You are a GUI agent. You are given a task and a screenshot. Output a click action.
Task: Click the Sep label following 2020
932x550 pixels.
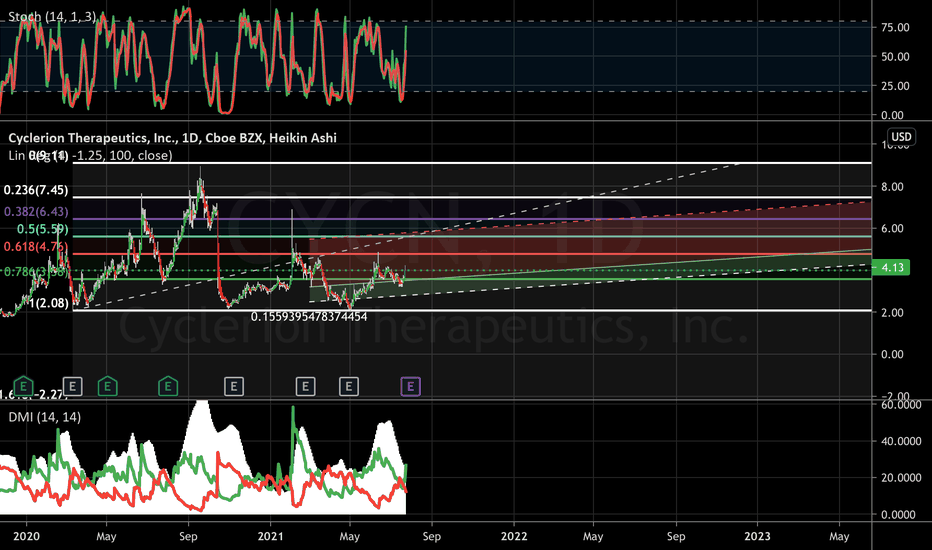[188, 536]
